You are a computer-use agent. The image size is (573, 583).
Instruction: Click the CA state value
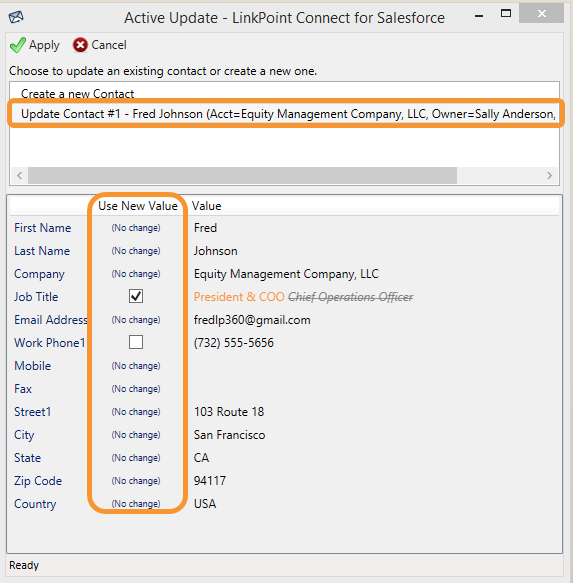point(201,458)
